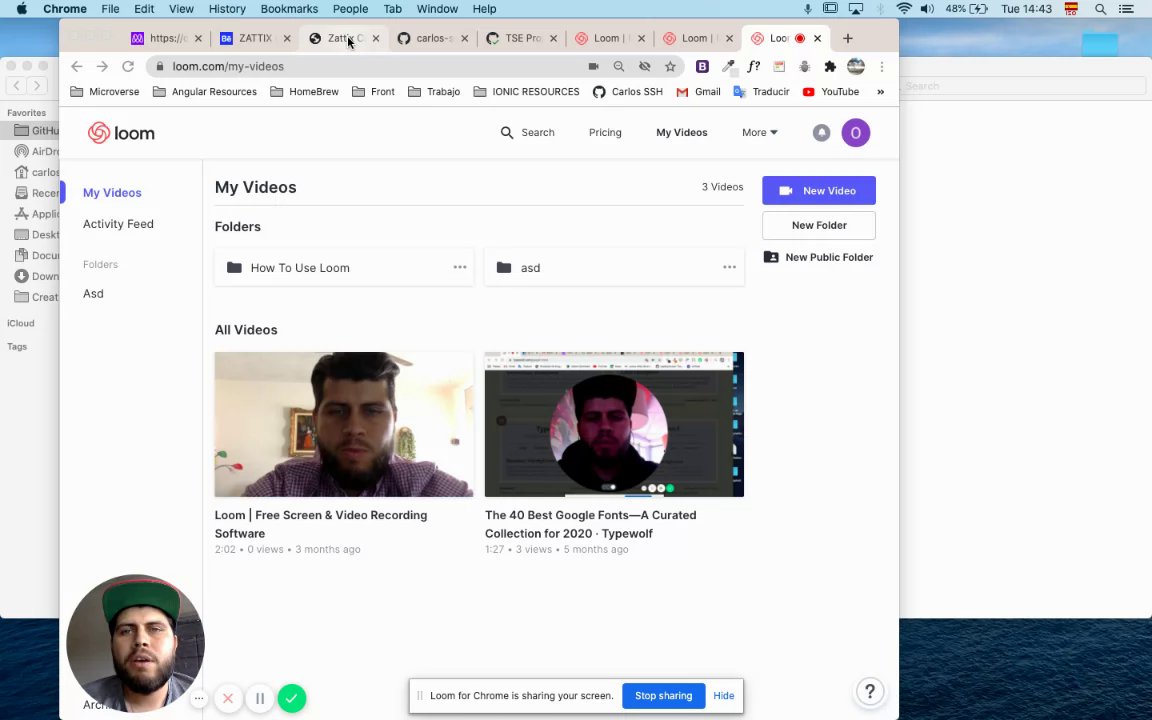Click the New Folder button
Viewport: 1152px width, 720px height.
pyautogui.click(x=818, y=226)
